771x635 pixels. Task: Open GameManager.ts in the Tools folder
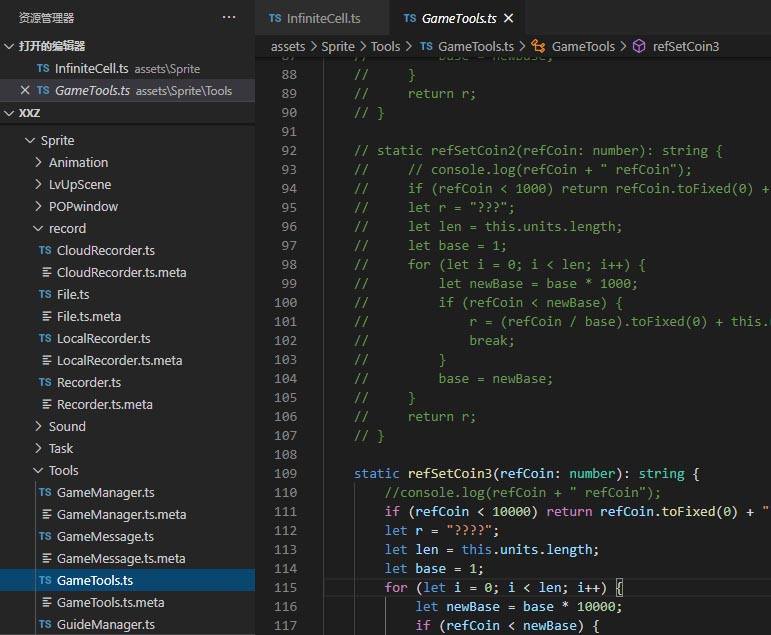pos(105,492)
